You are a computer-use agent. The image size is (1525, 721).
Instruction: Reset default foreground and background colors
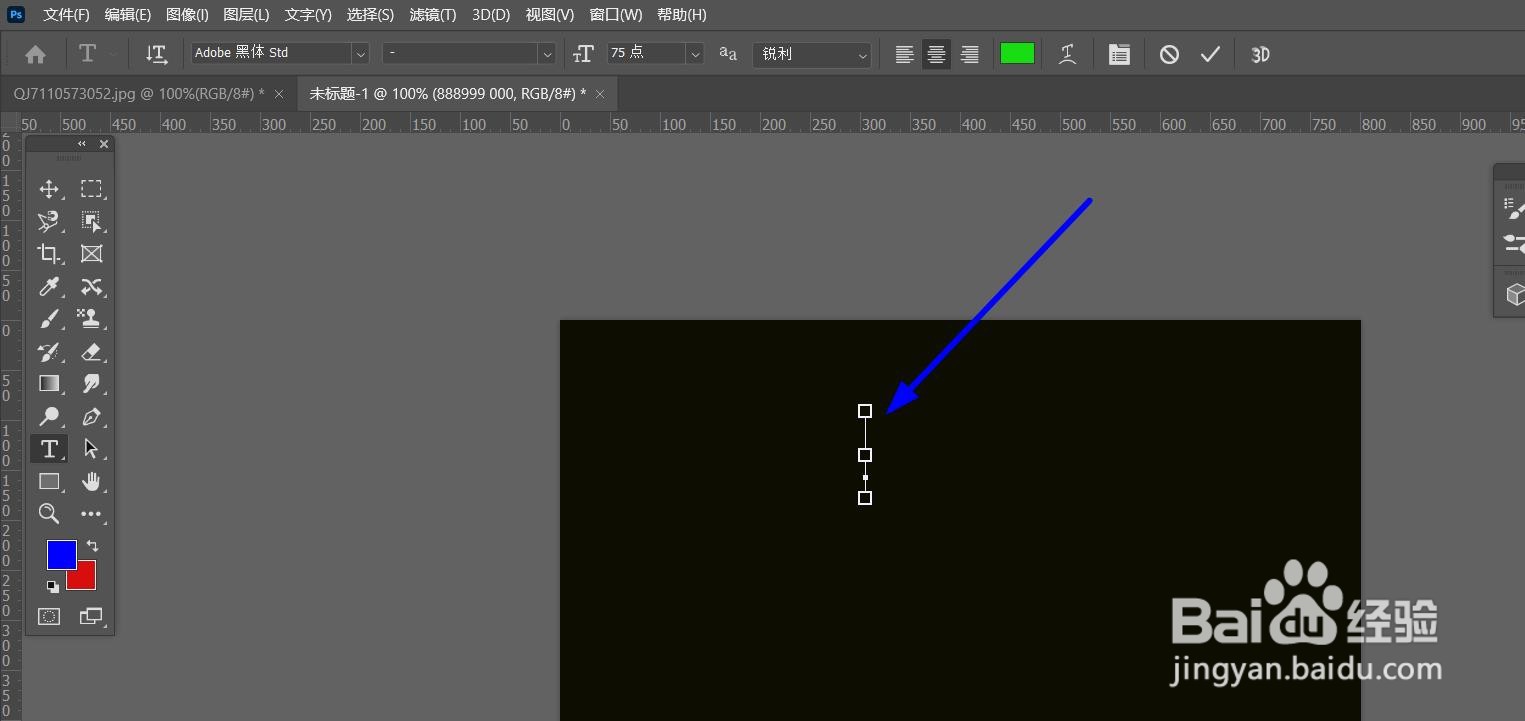click(52, 587)
